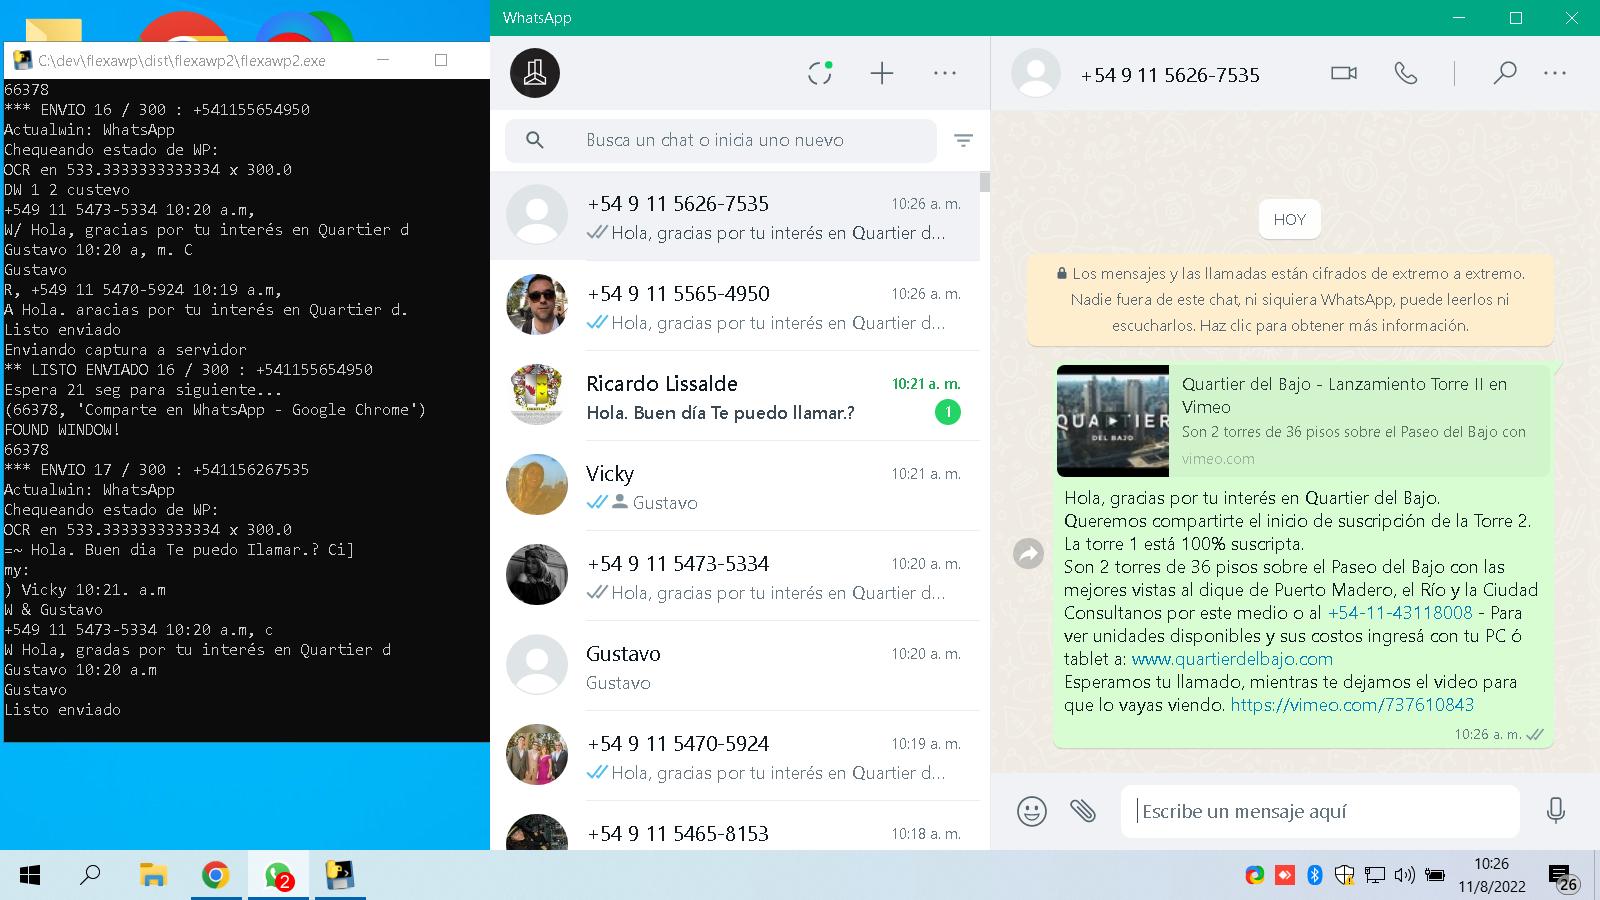Open the Windows Start menu
This screenshot has width=1600, height=900.
(x=30, y=876)
